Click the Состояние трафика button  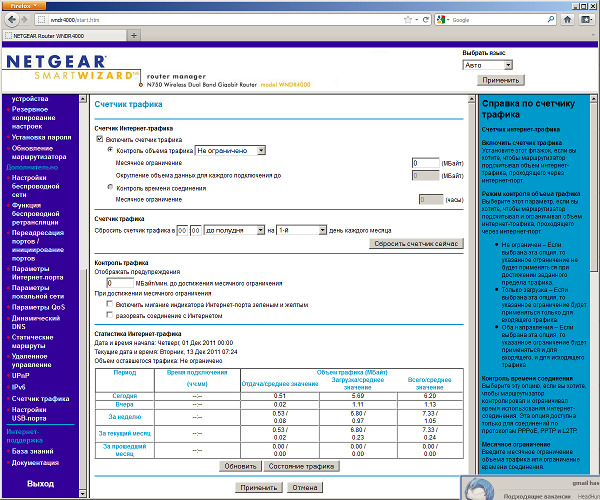(x=302, y=466)
